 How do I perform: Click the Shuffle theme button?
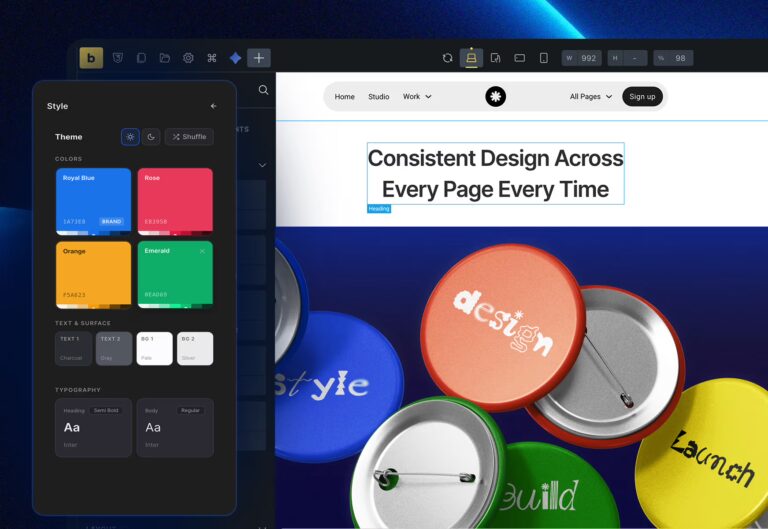[x=189, y=137]
